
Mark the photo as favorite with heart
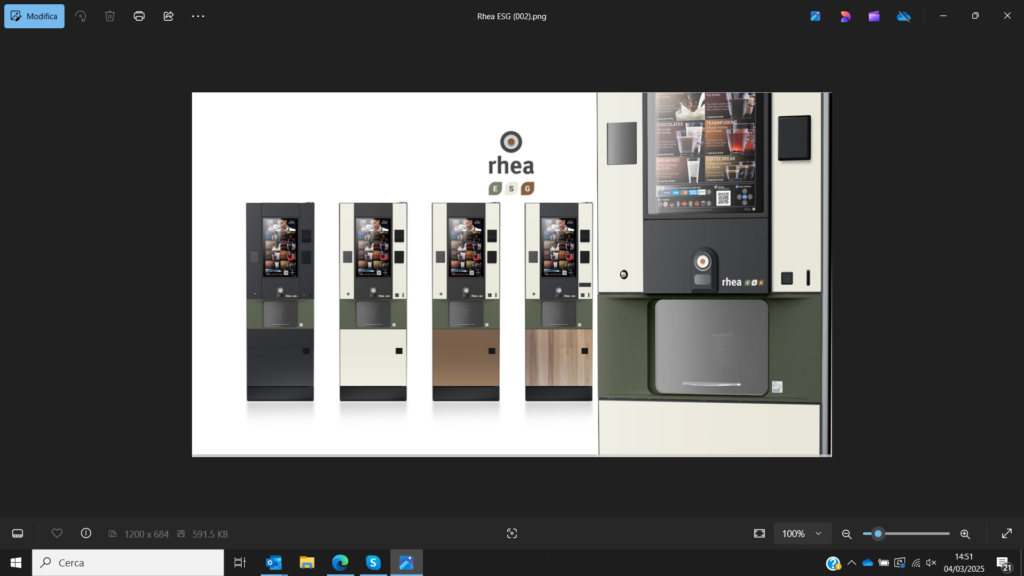[x=57, y=534]
